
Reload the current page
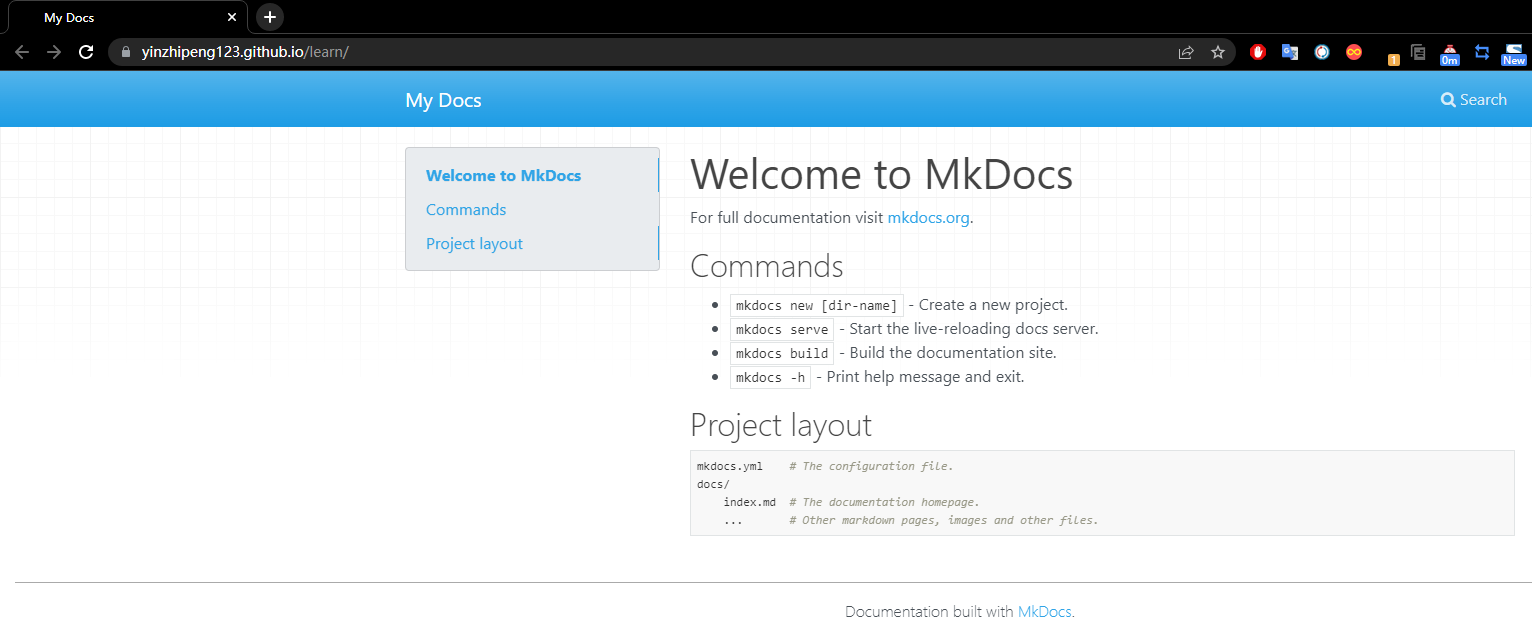tap(86, 52)
